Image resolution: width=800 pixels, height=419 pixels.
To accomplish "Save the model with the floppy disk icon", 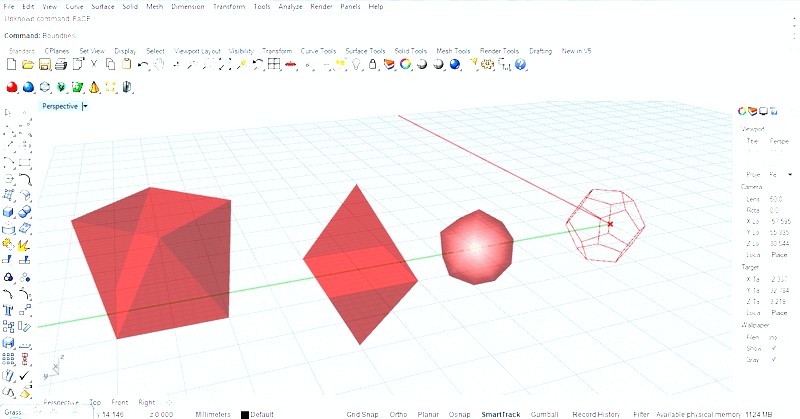I will 44,64.
